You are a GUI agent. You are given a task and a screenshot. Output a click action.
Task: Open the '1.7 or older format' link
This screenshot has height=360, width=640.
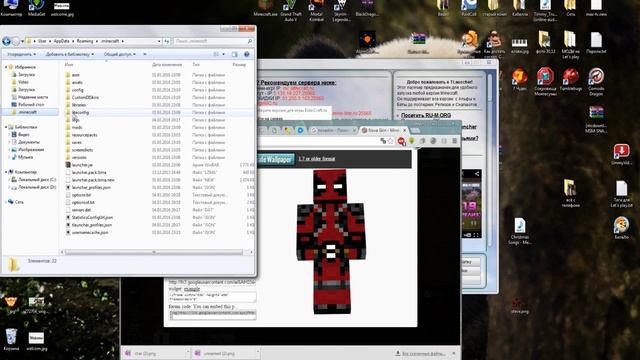[317, 159]
